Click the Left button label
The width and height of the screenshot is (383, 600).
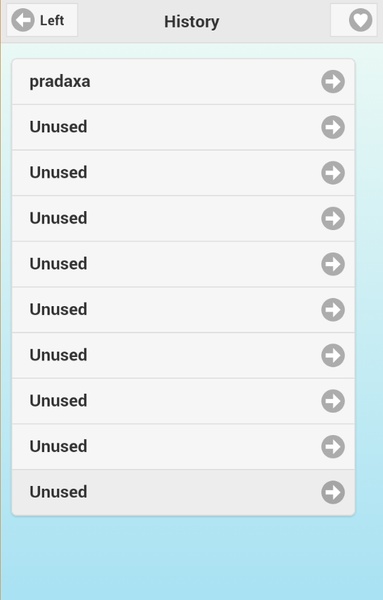(x=52, y=20)
